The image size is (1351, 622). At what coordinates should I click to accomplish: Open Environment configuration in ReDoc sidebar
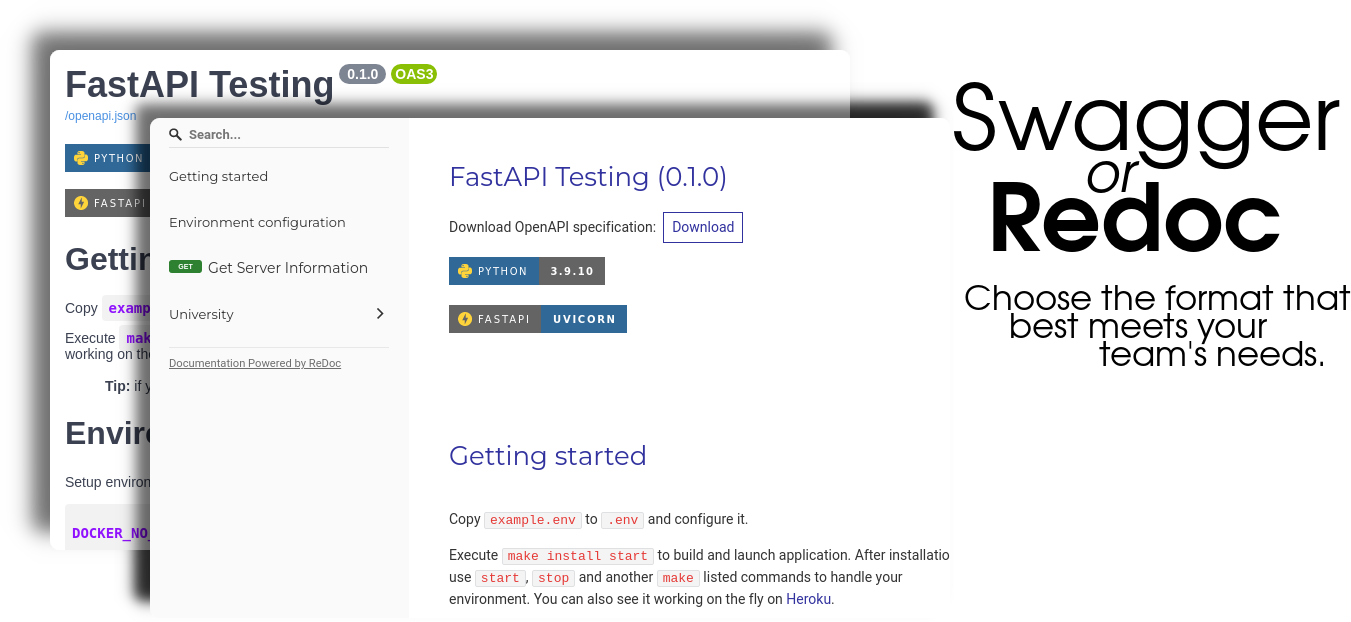click(x=257, y=222)
